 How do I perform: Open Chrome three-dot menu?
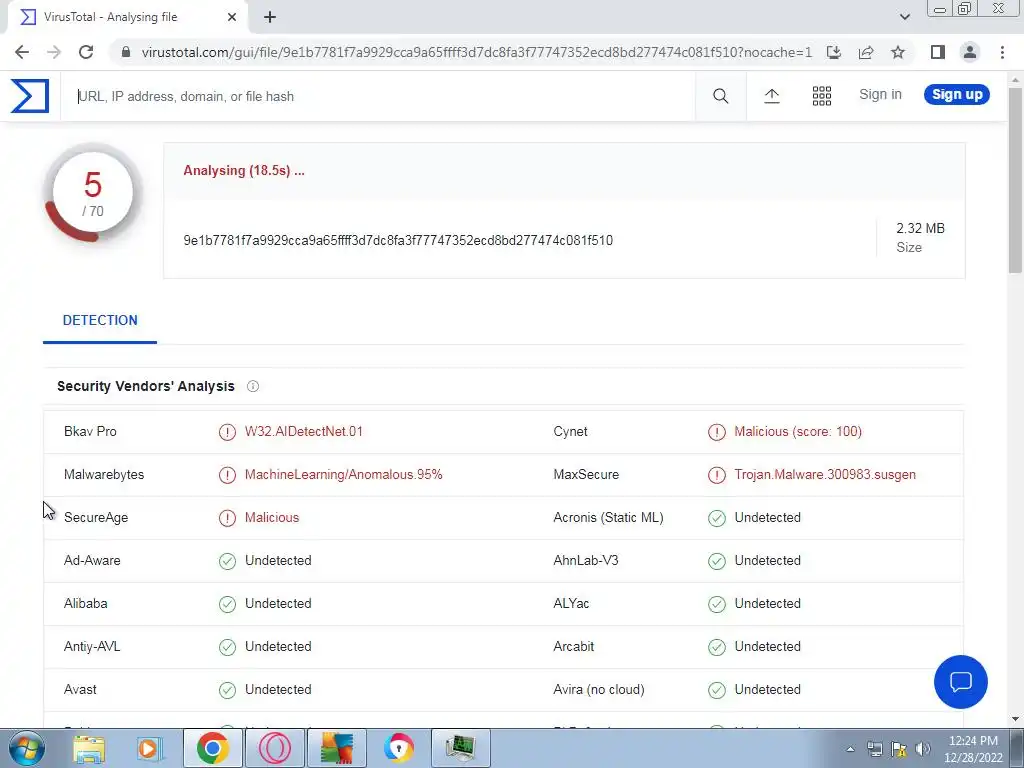coord(1002,52)
